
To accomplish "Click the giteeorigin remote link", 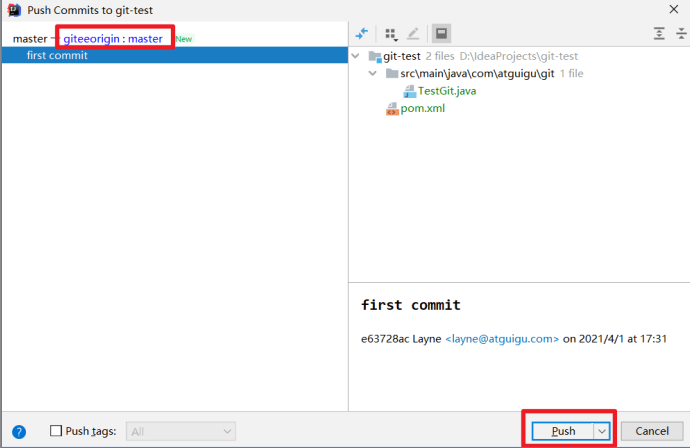I will pyautogui.click(x=92, y=39).
